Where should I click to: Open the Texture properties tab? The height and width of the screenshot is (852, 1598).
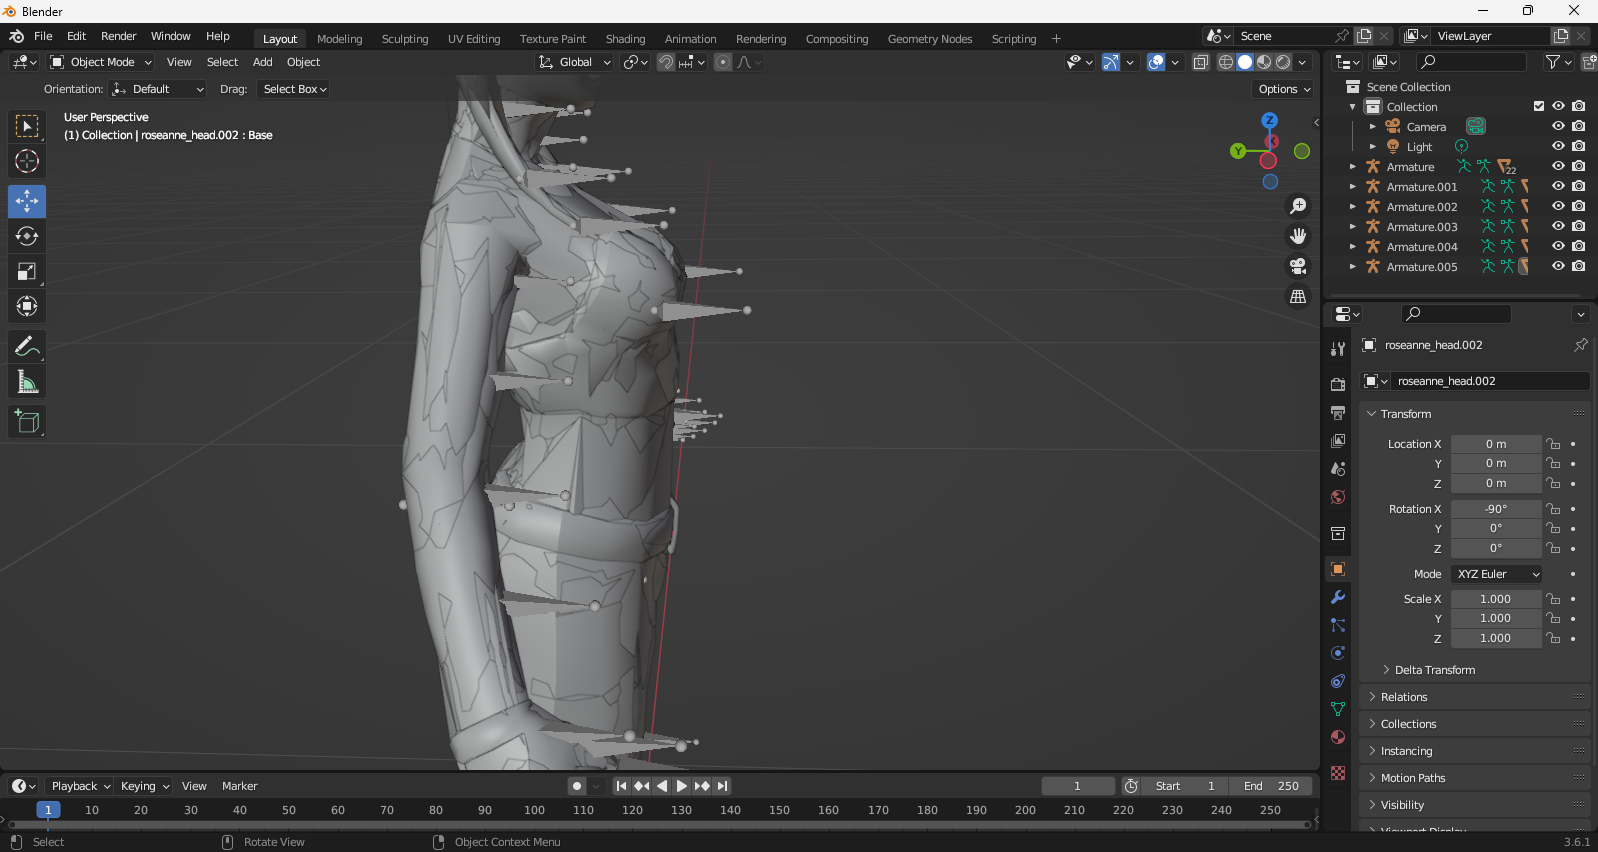pos(1338,773)
